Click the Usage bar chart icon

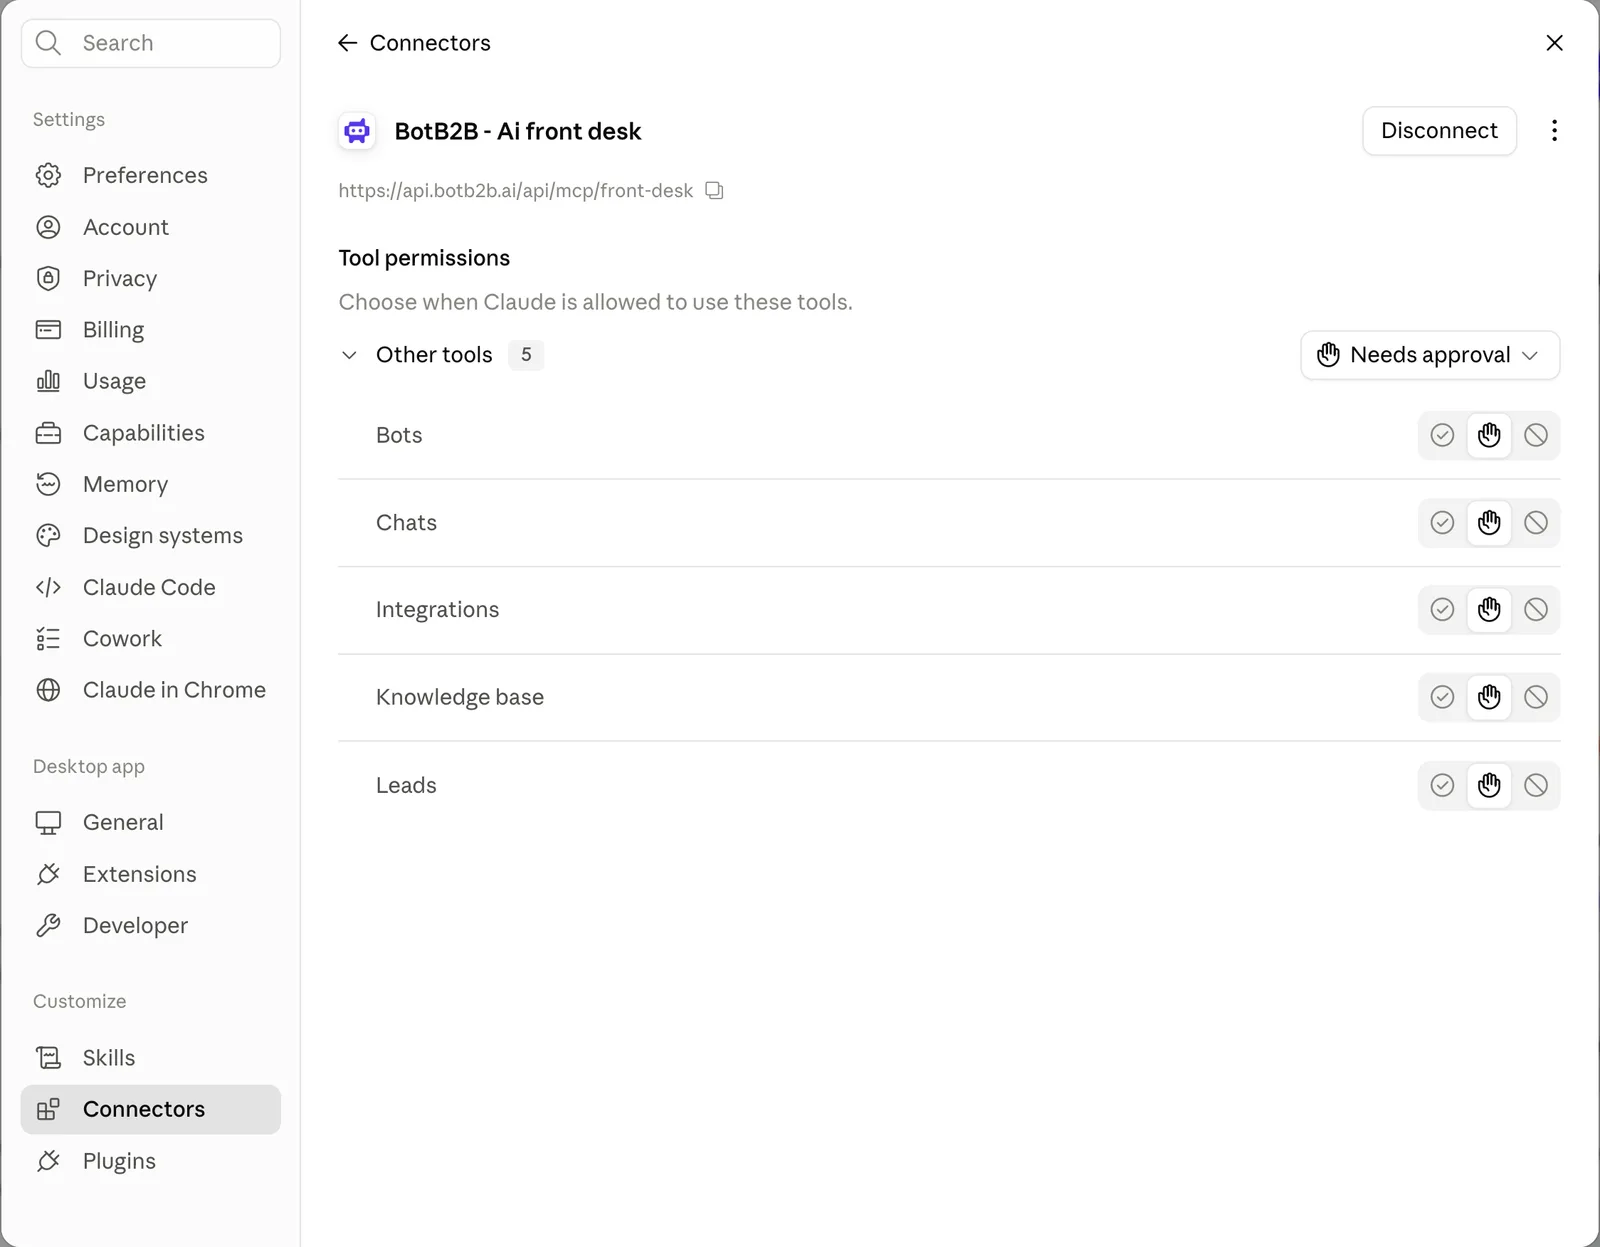(x=48, y=381)
